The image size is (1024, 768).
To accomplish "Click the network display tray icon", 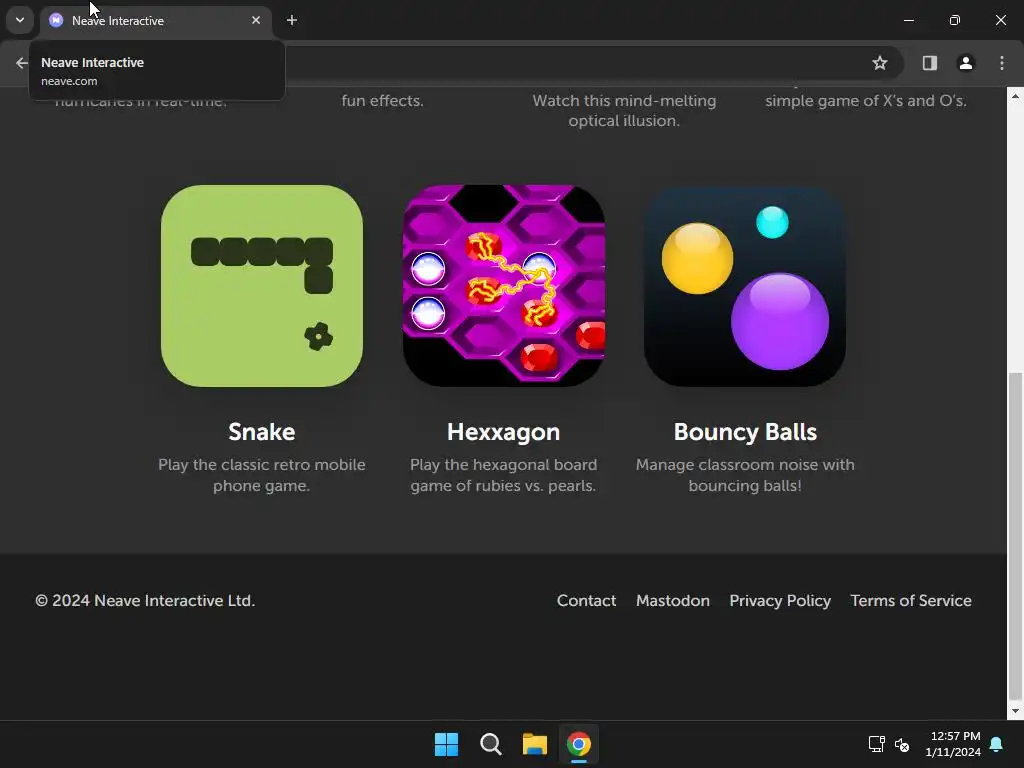I will click(x=876, y=744).
